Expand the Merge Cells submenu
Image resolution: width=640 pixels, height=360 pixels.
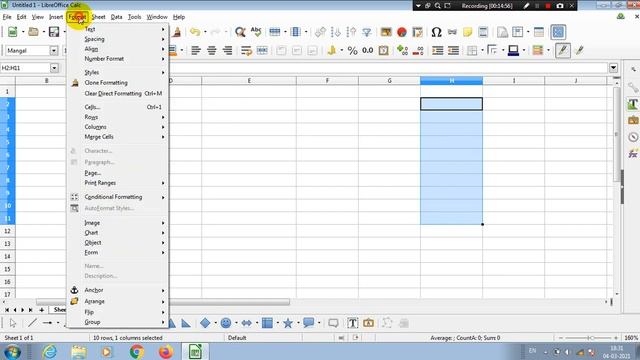pos(118,137)
